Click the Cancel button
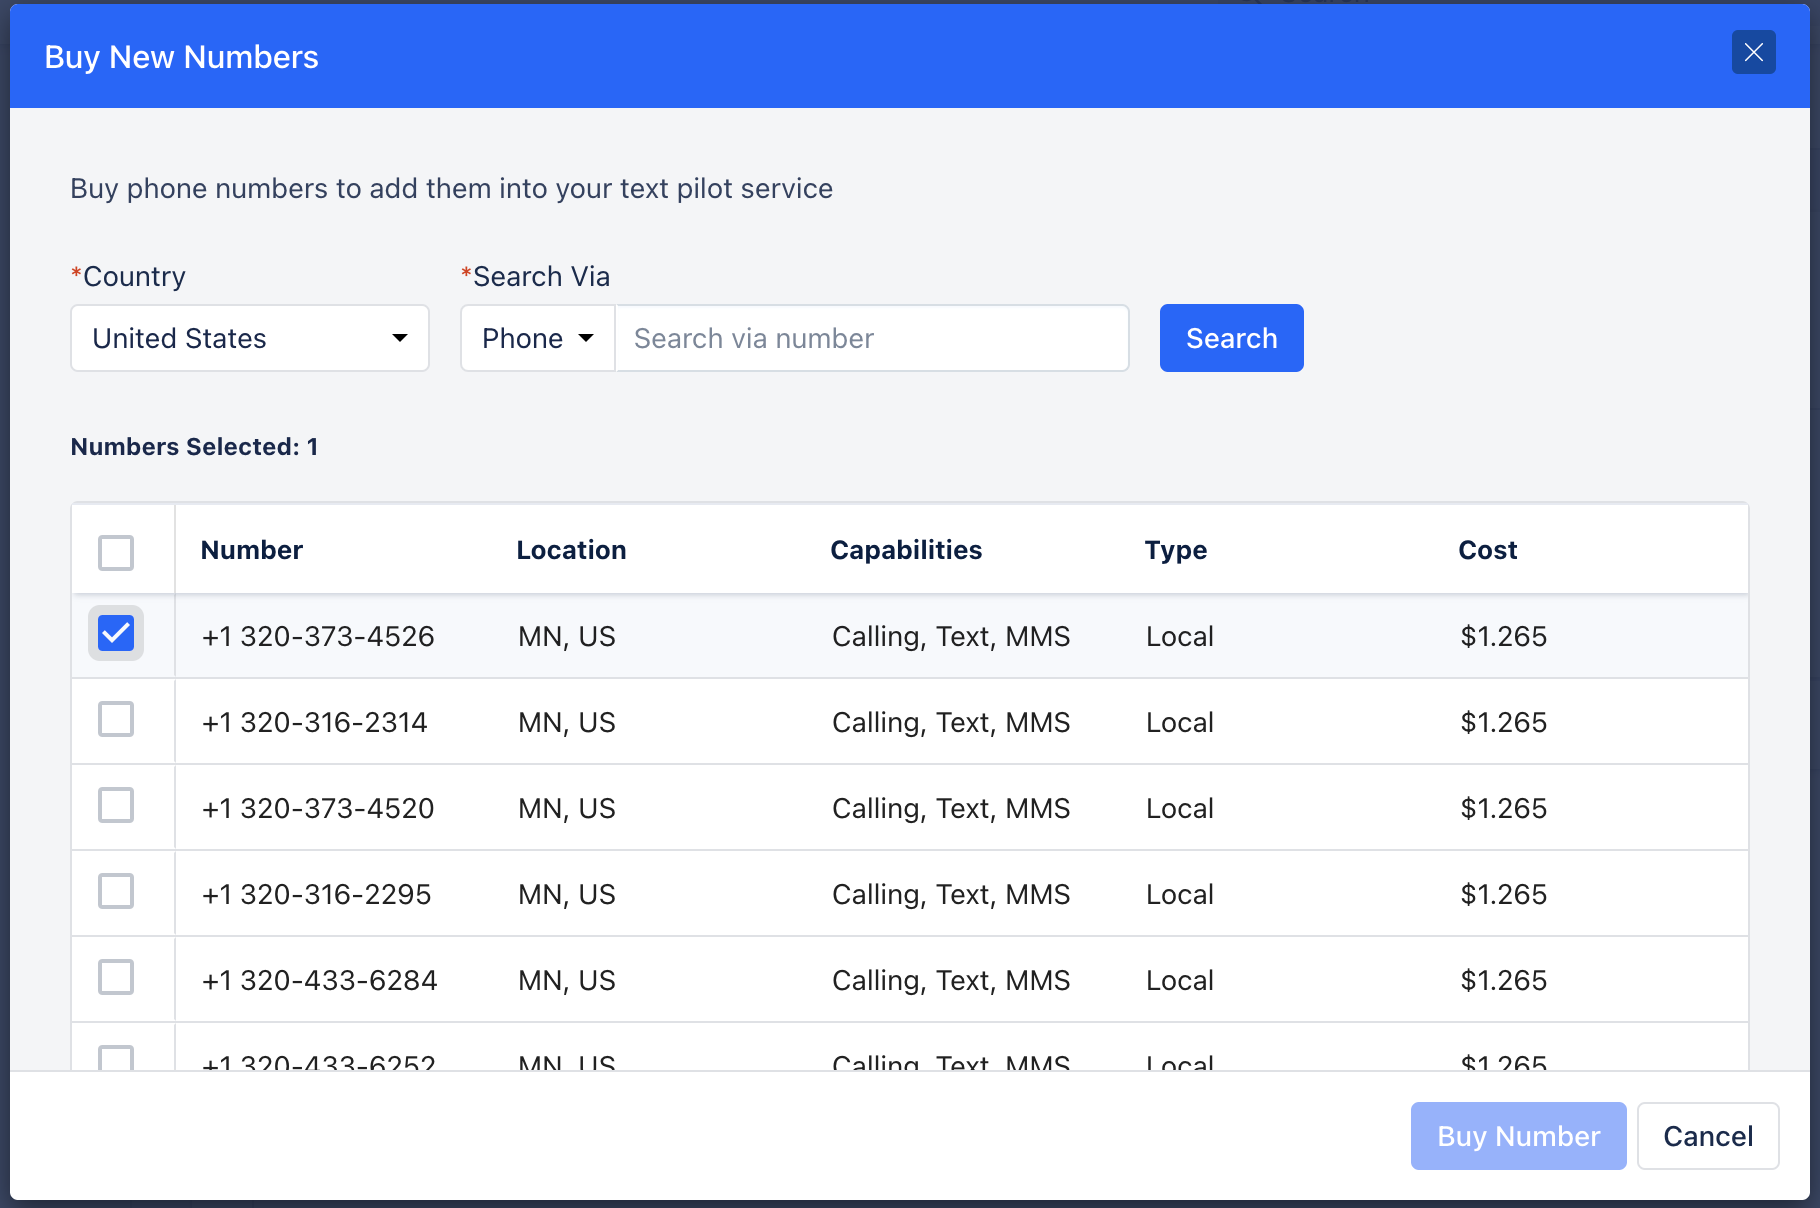This screenshot has width=1820, height=1208. point(1708,1136)
